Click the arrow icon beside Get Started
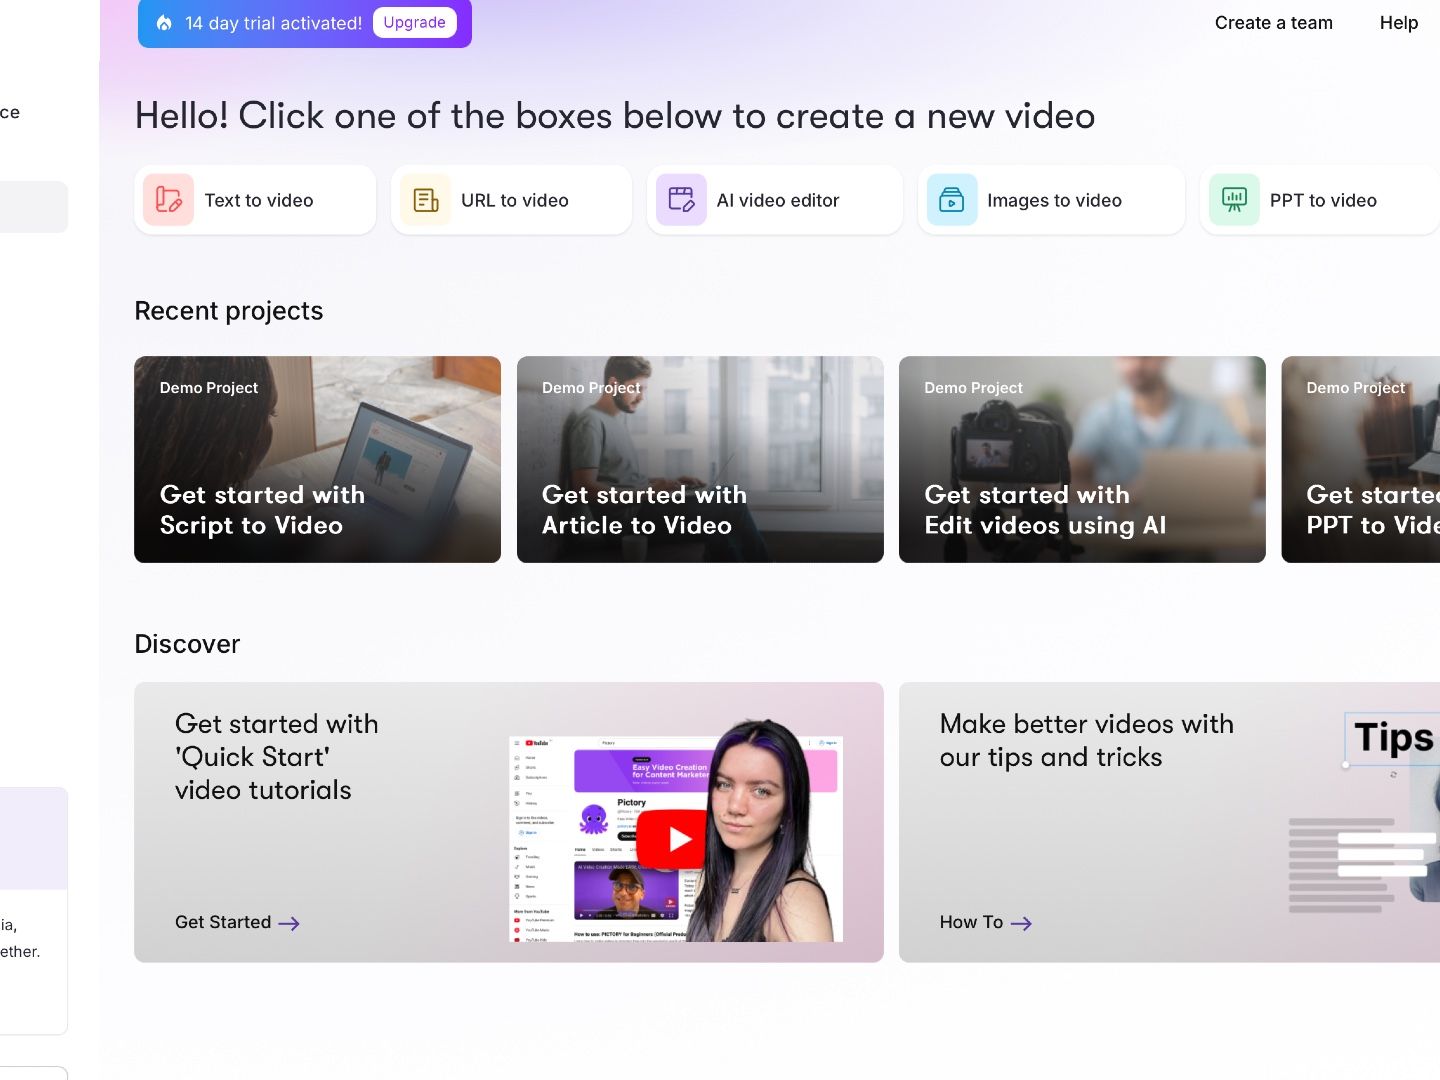This screenshot has width=1440, height=1080. coord(289,923)
